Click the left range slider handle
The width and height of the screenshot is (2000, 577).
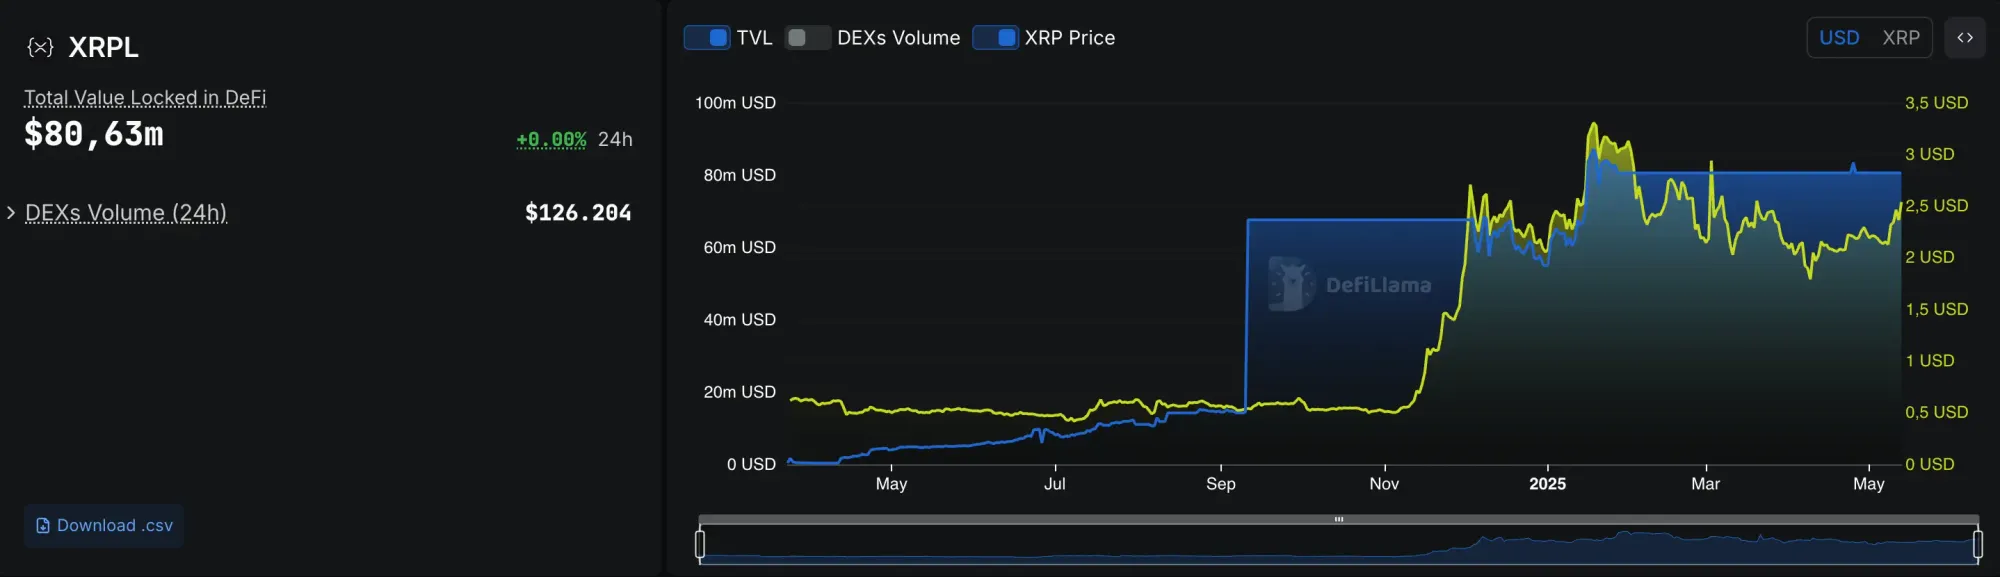[x=700, y=544]
